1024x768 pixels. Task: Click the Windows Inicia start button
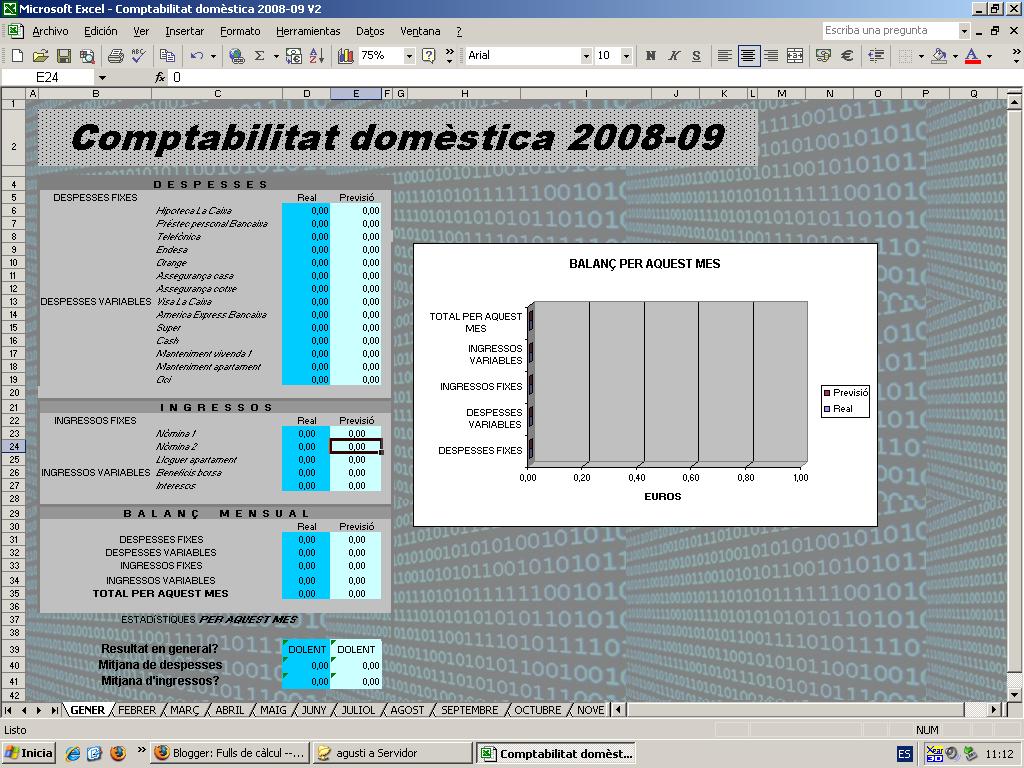[29, 753]
